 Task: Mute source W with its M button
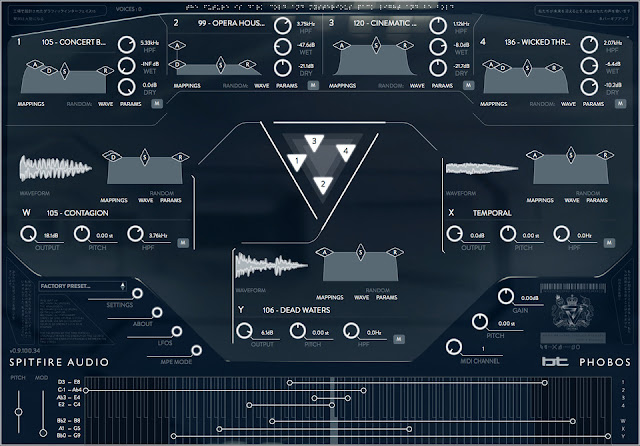pyautogui.click(x=183, y=243)
